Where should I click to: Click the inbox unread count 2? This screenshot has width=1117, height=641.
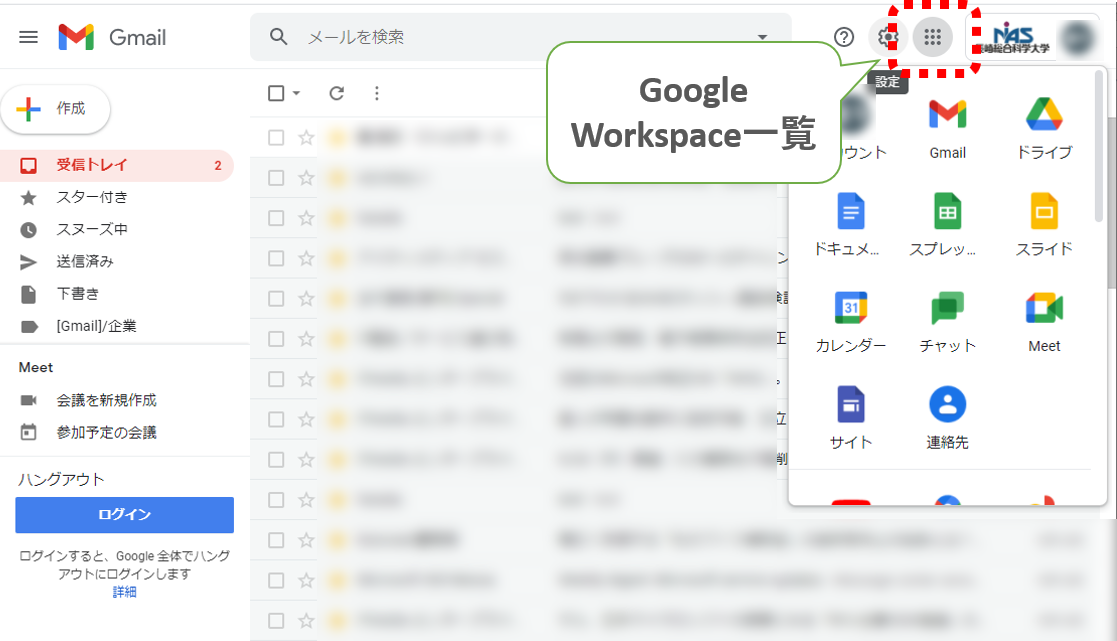tap(218, 166)
